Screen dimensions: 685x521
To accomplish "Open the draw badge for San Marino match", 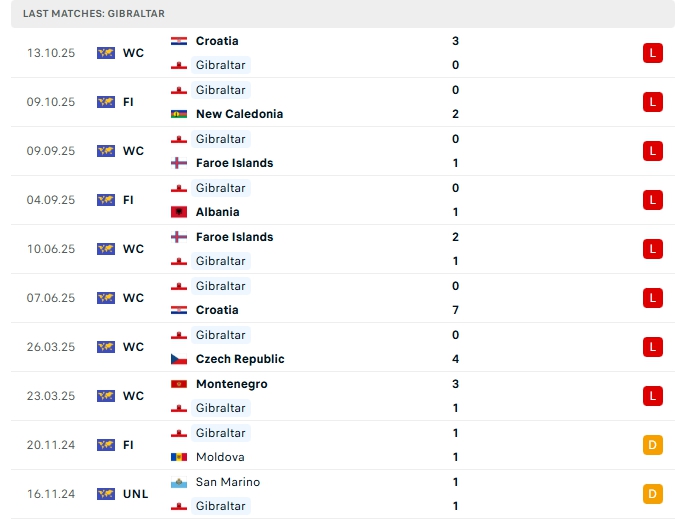I will (x=653, y=494).
